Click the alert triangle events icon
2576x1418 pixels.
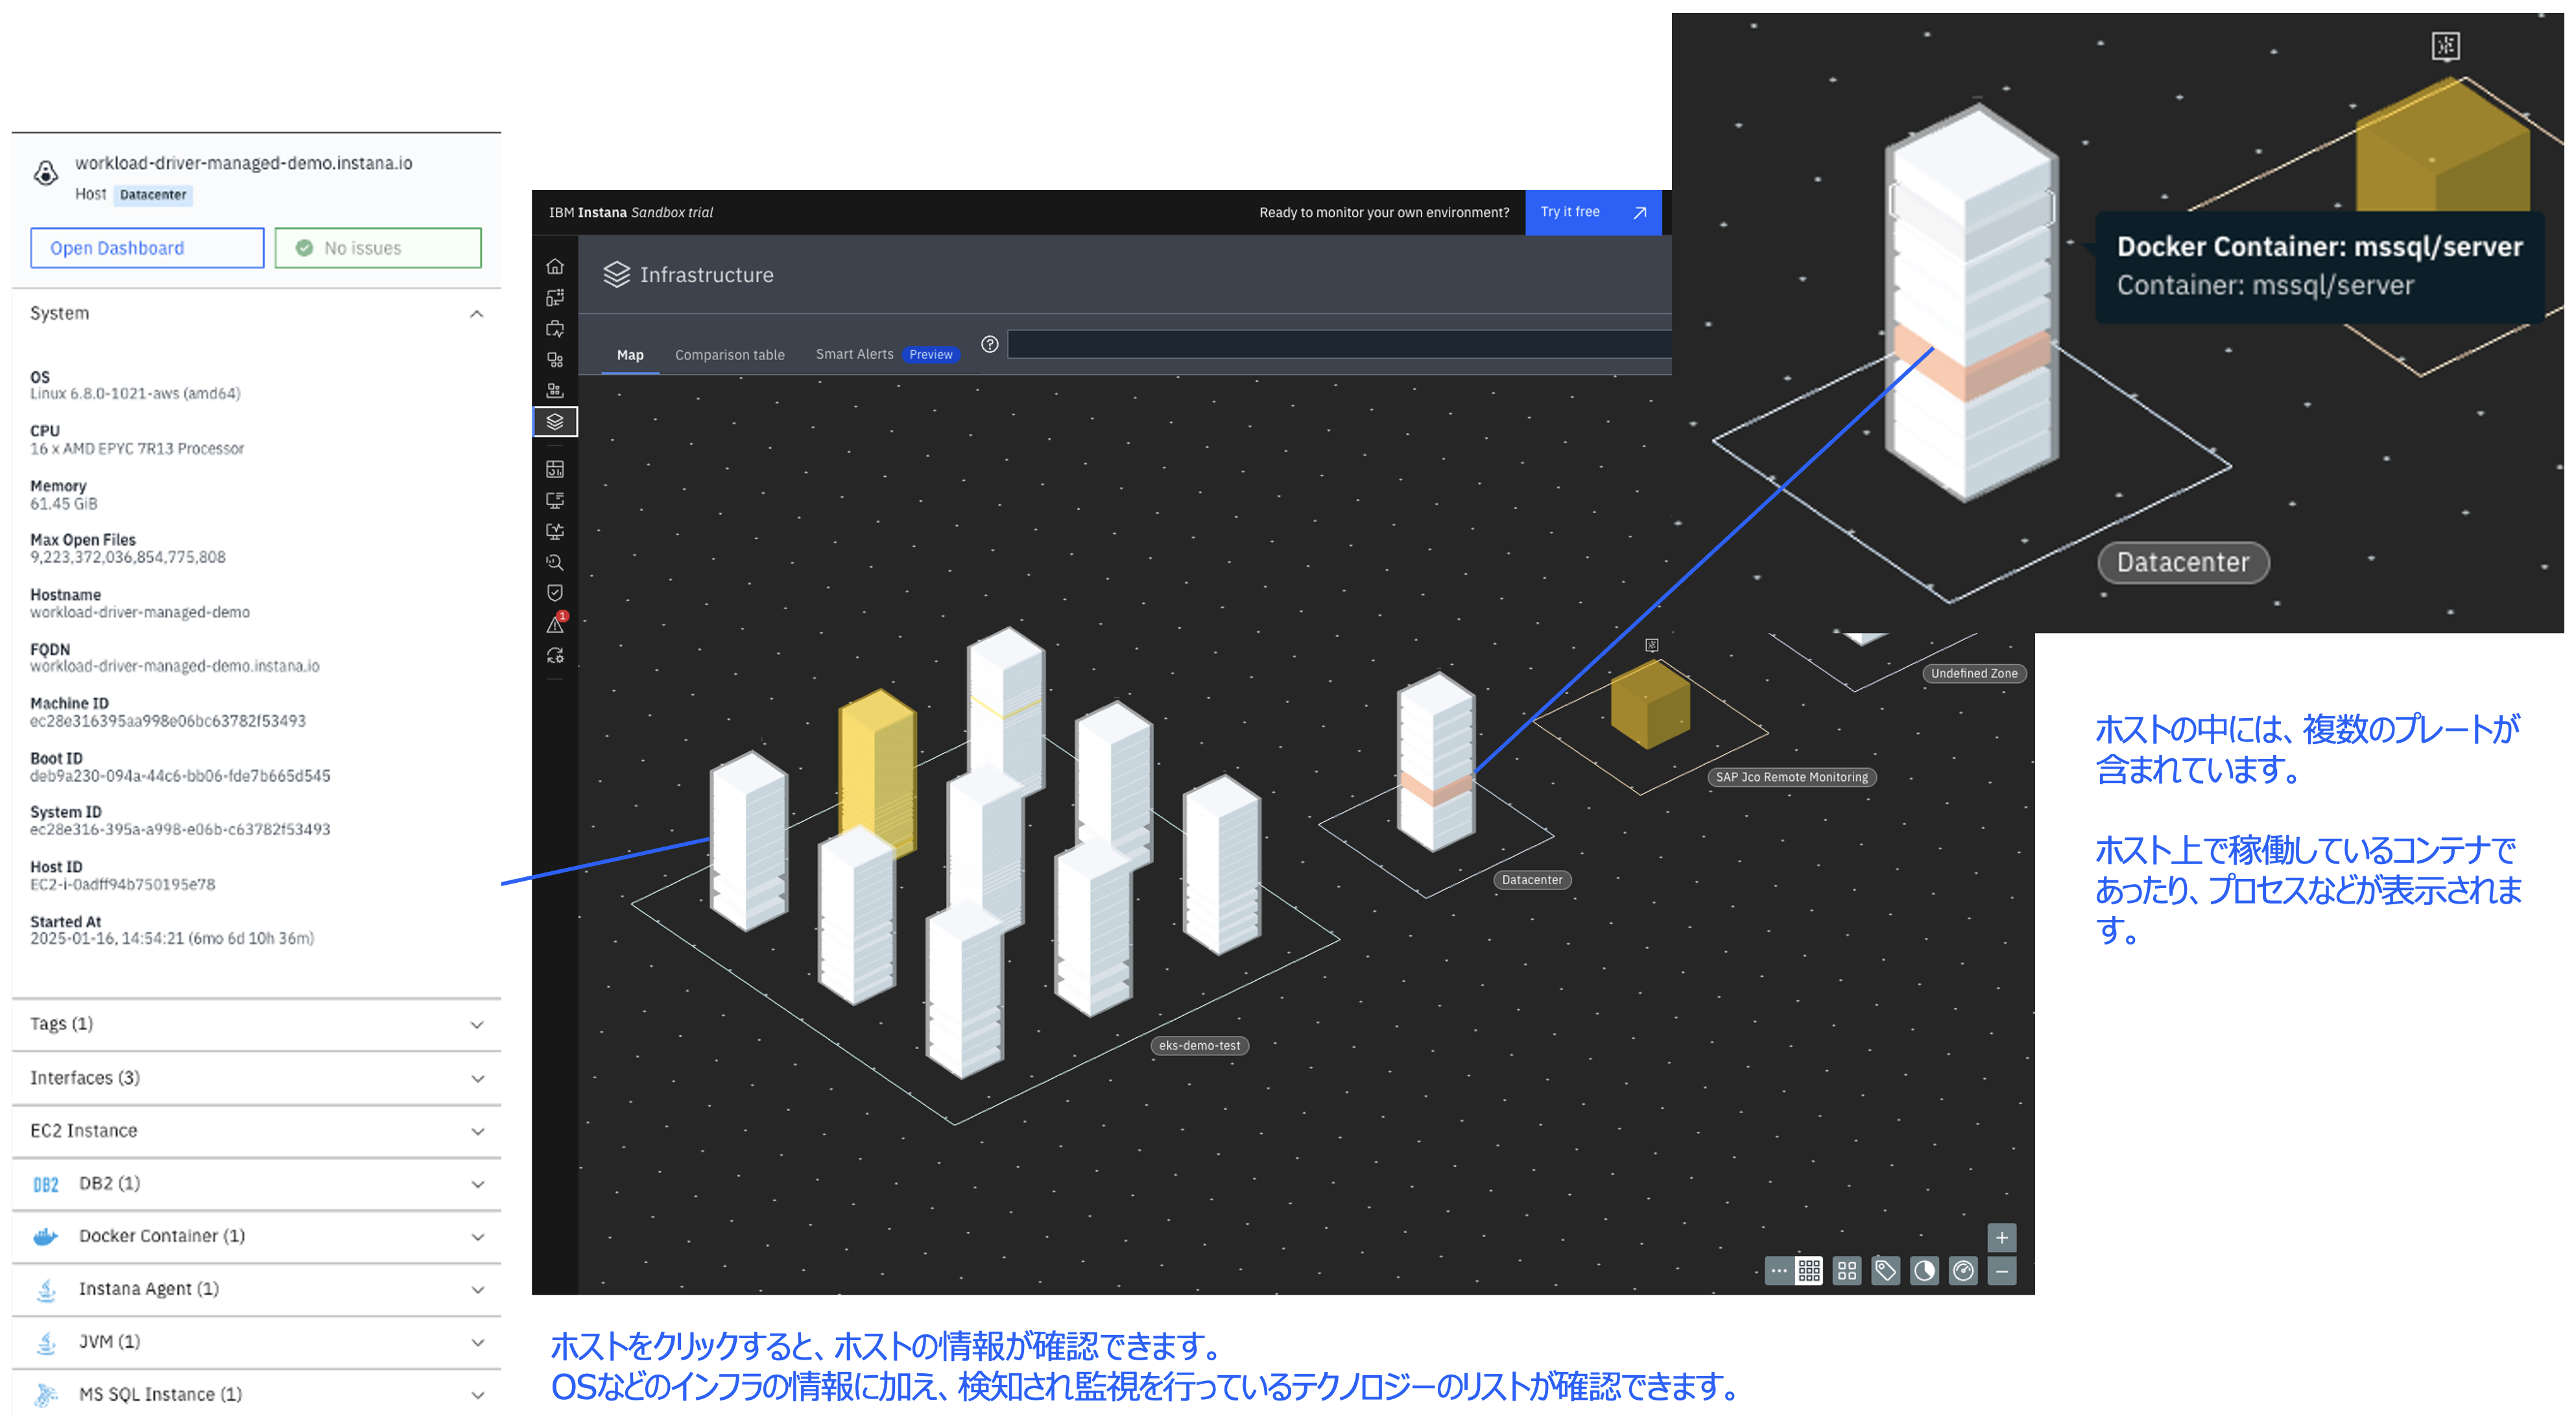555,625
